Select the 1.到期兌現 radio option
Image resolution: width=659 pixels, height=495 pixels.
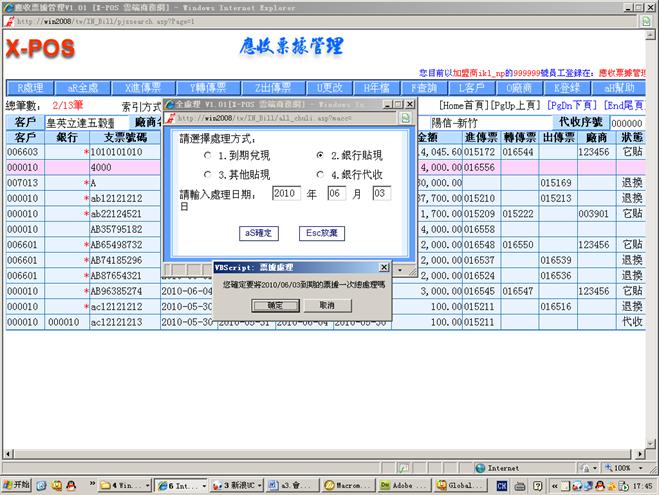click(207, 157)
